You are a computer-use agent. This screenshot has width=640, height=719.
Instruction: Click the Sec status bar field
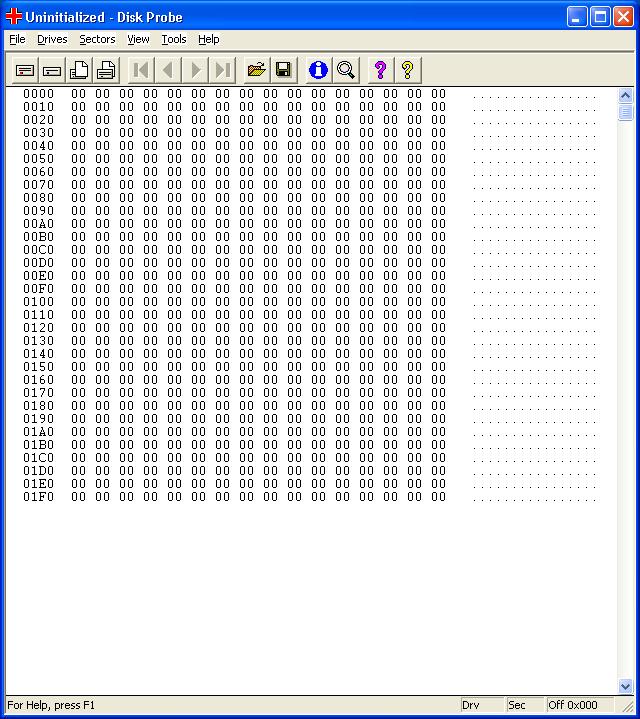(x=525, y=705)
